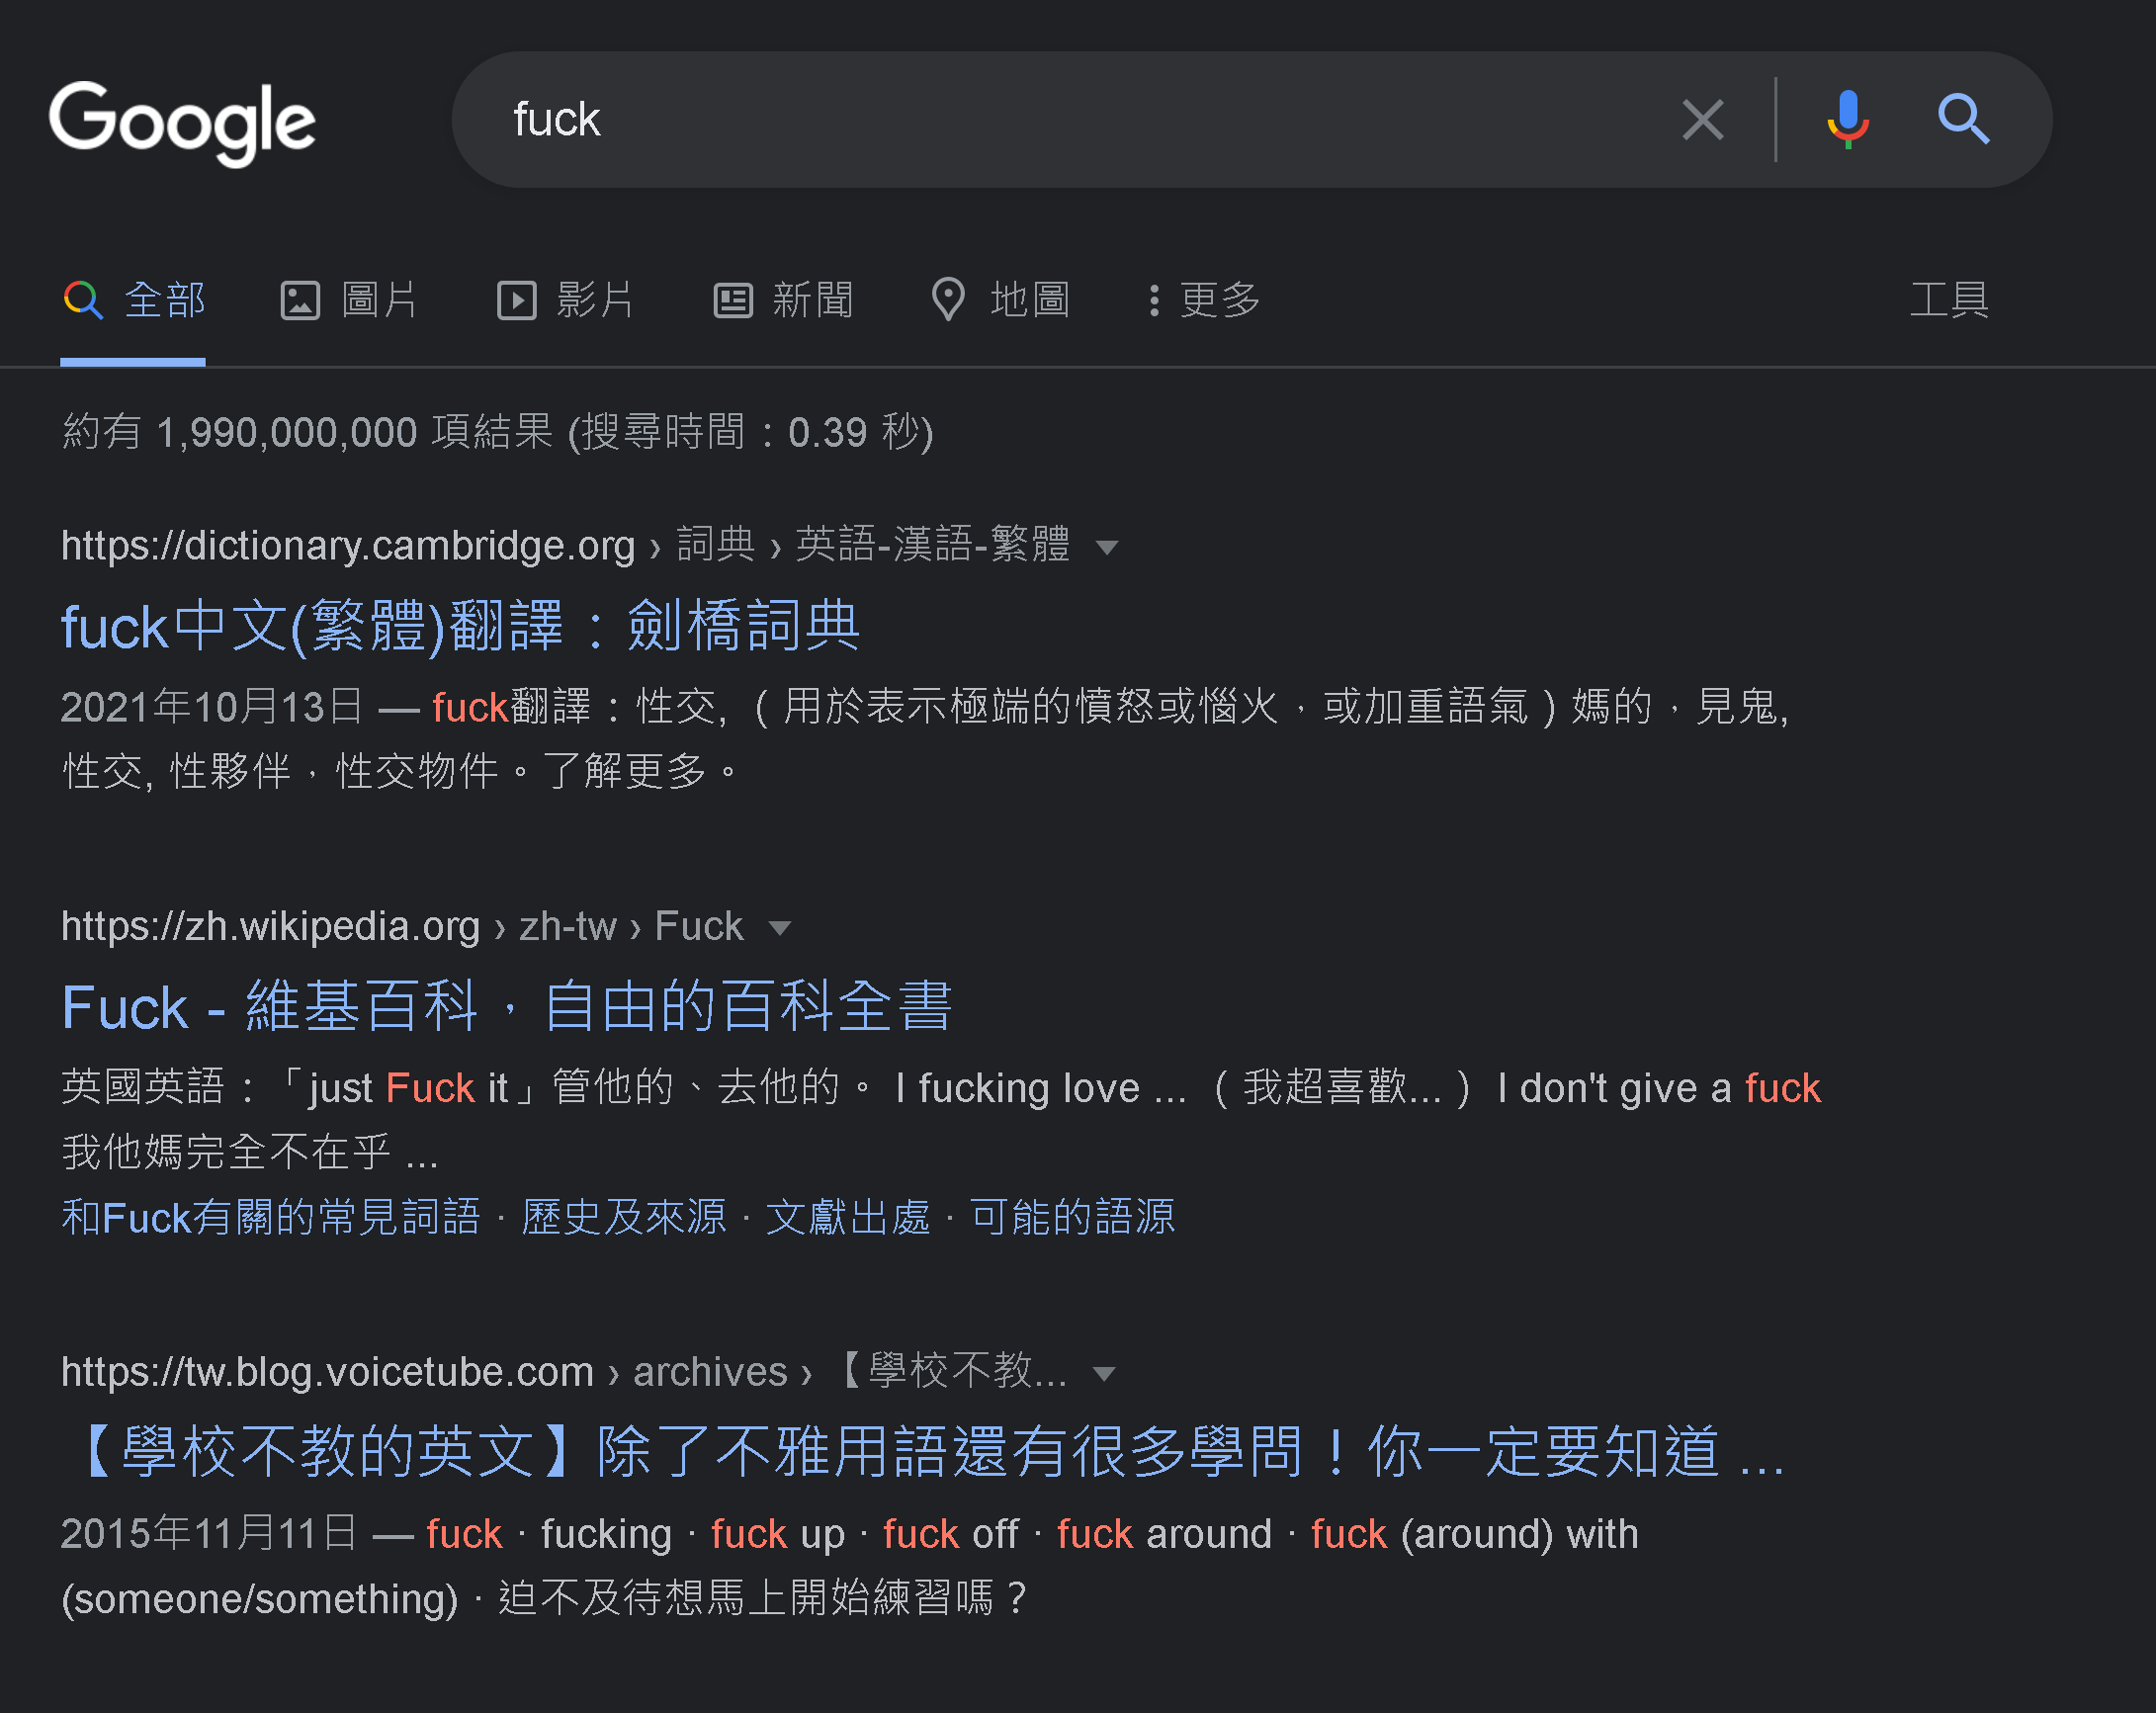Start voice search with the microphone icon
This screenshot has width=2156, height=1713.
coord(1847,120)
